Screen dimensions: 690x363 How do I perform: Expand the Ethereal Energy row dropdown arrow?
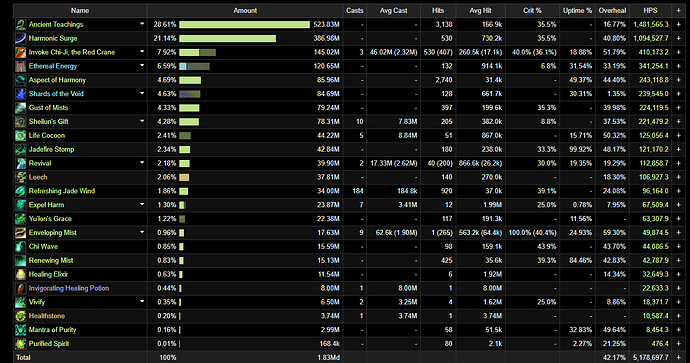click(142, 66)
